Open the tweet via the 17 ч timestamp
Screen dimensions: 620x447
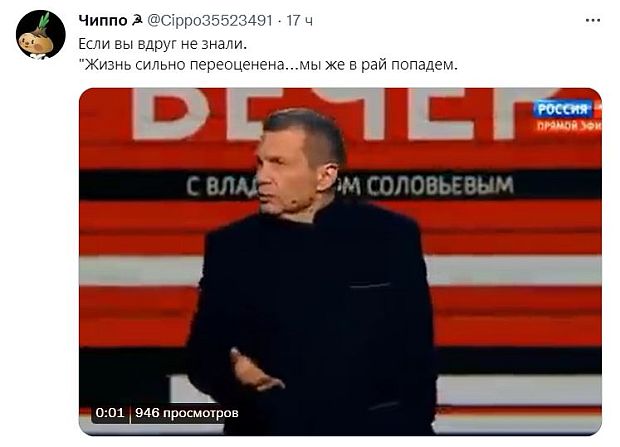[x=299, y=20]
